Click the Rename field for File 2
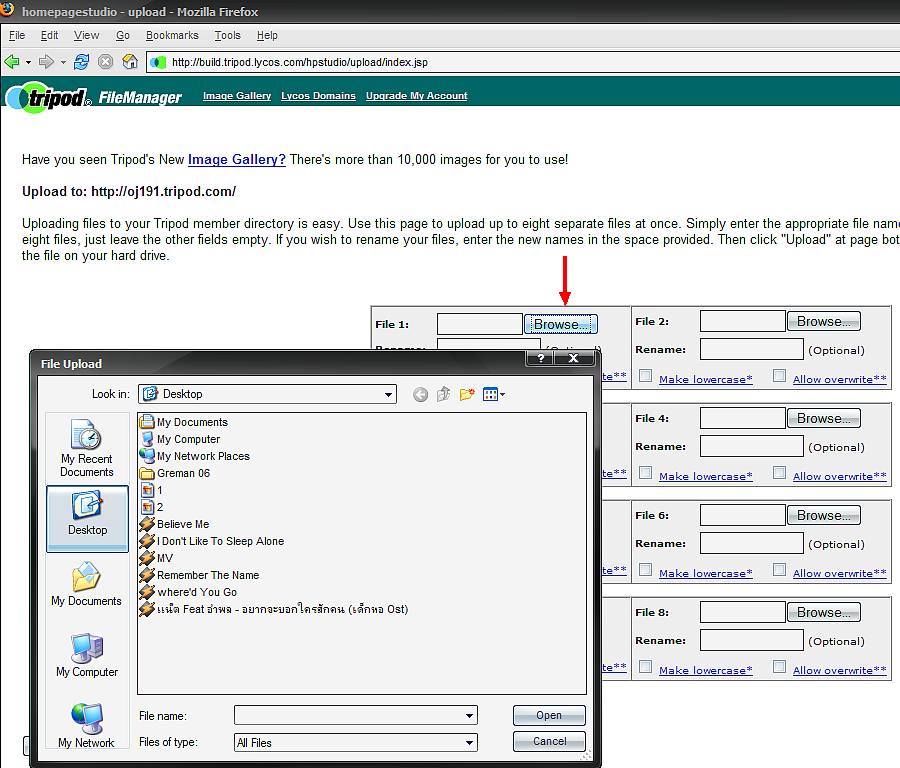900x768 pixels. [x=751, y=350]
